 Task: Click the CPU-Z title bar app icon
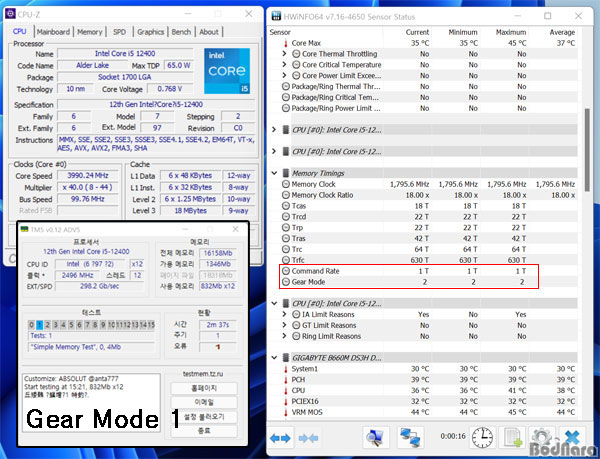tap(10, 15)
